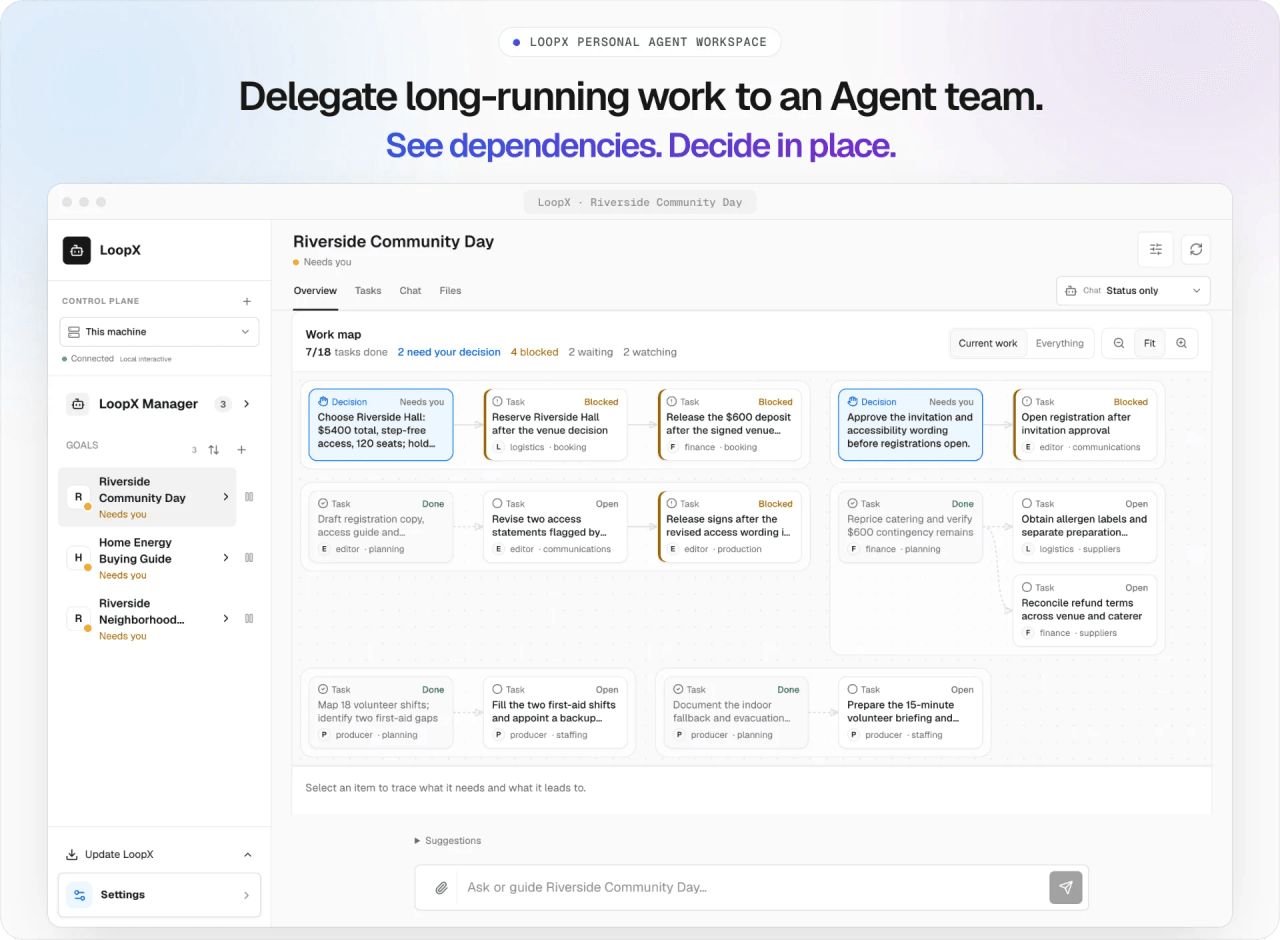Open view options via the sliders icon

click(x=1156, y=250)
